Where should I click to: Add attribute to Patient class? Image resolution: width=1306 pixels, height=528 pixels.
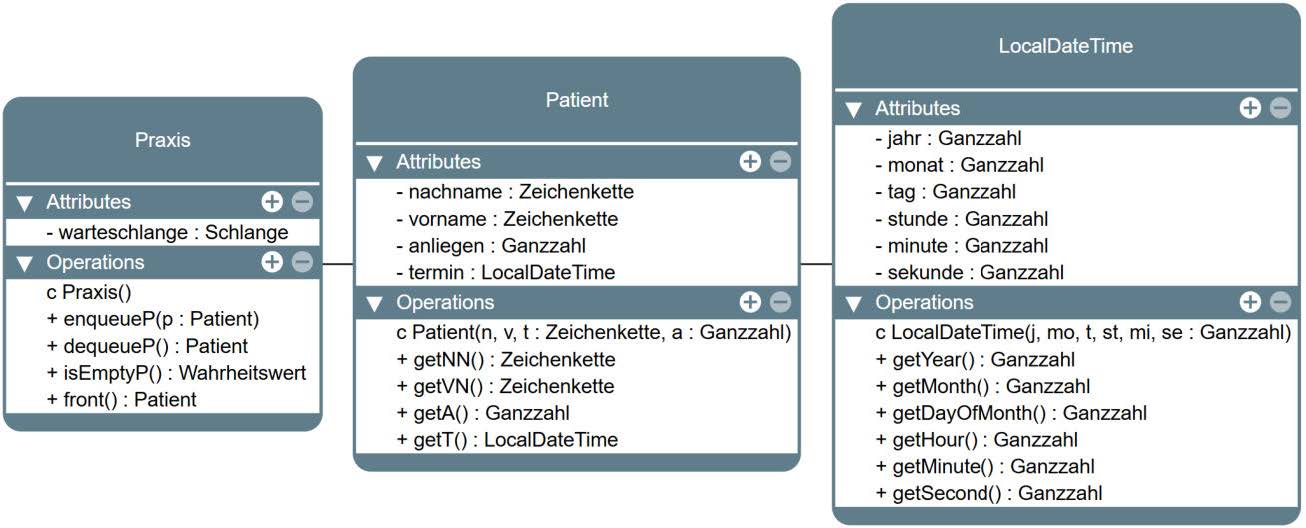pos(750,162)
